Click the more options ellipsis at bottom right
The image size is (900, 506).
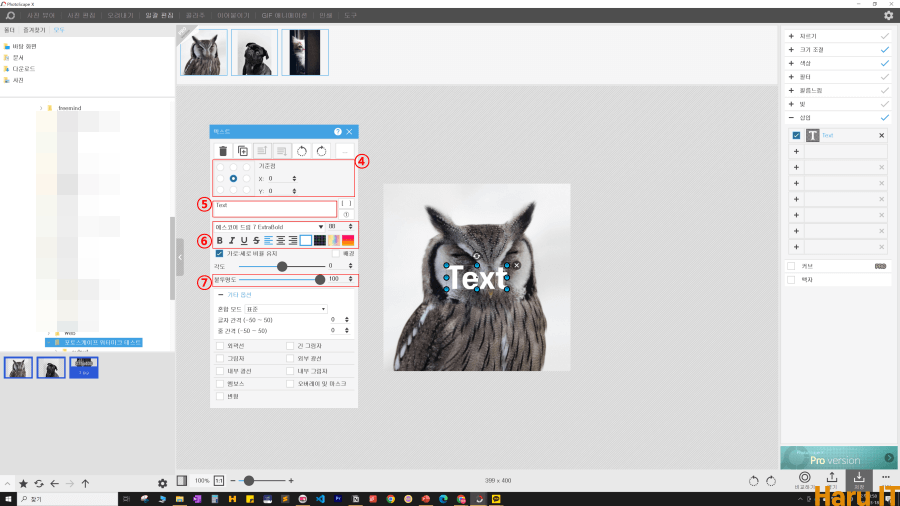coord(886,477)
